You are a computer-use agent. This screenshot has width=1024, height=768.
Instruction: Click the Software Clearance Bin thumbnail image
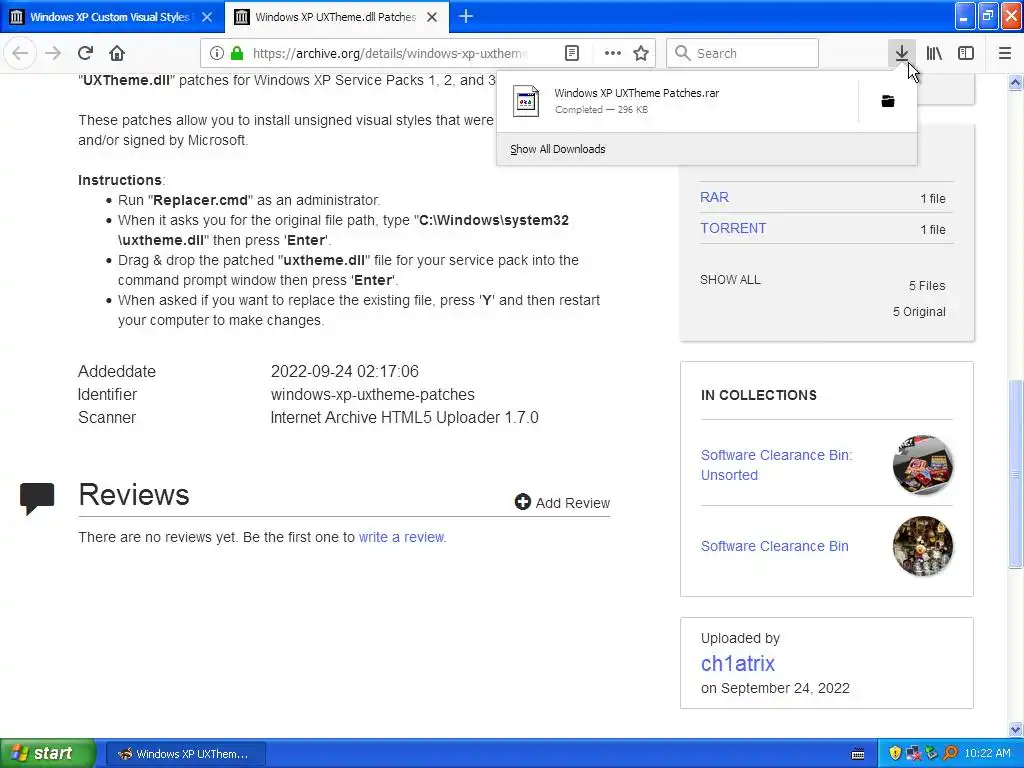tap(922, 546)
